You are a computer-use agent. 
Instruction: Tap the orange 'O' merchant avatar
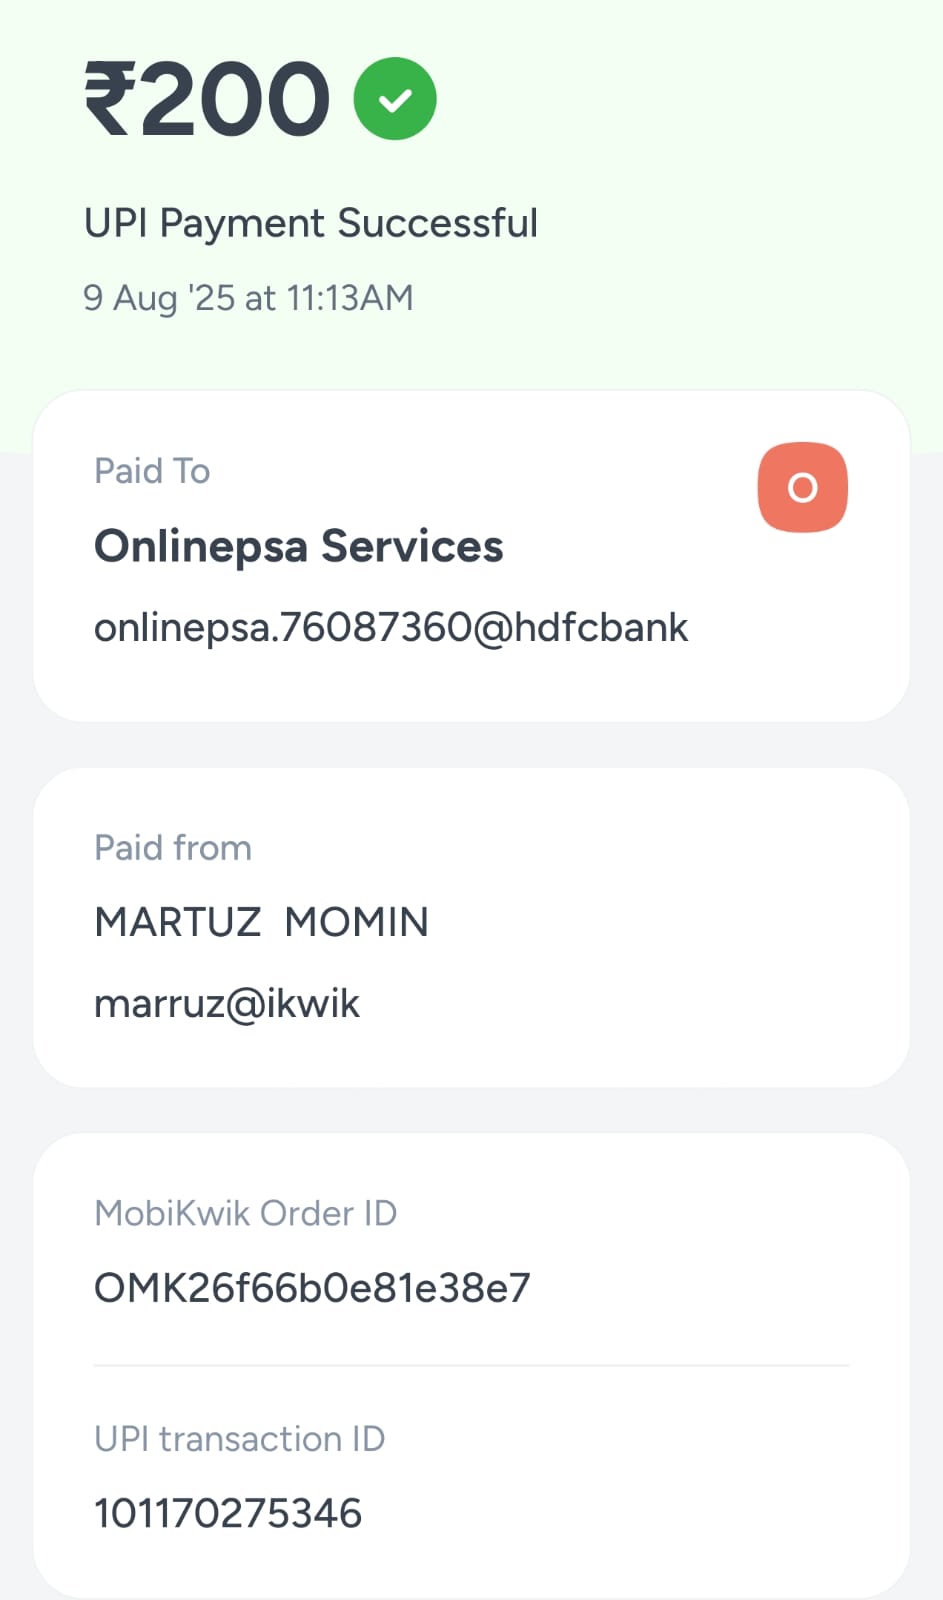click(x=802, y=487)
